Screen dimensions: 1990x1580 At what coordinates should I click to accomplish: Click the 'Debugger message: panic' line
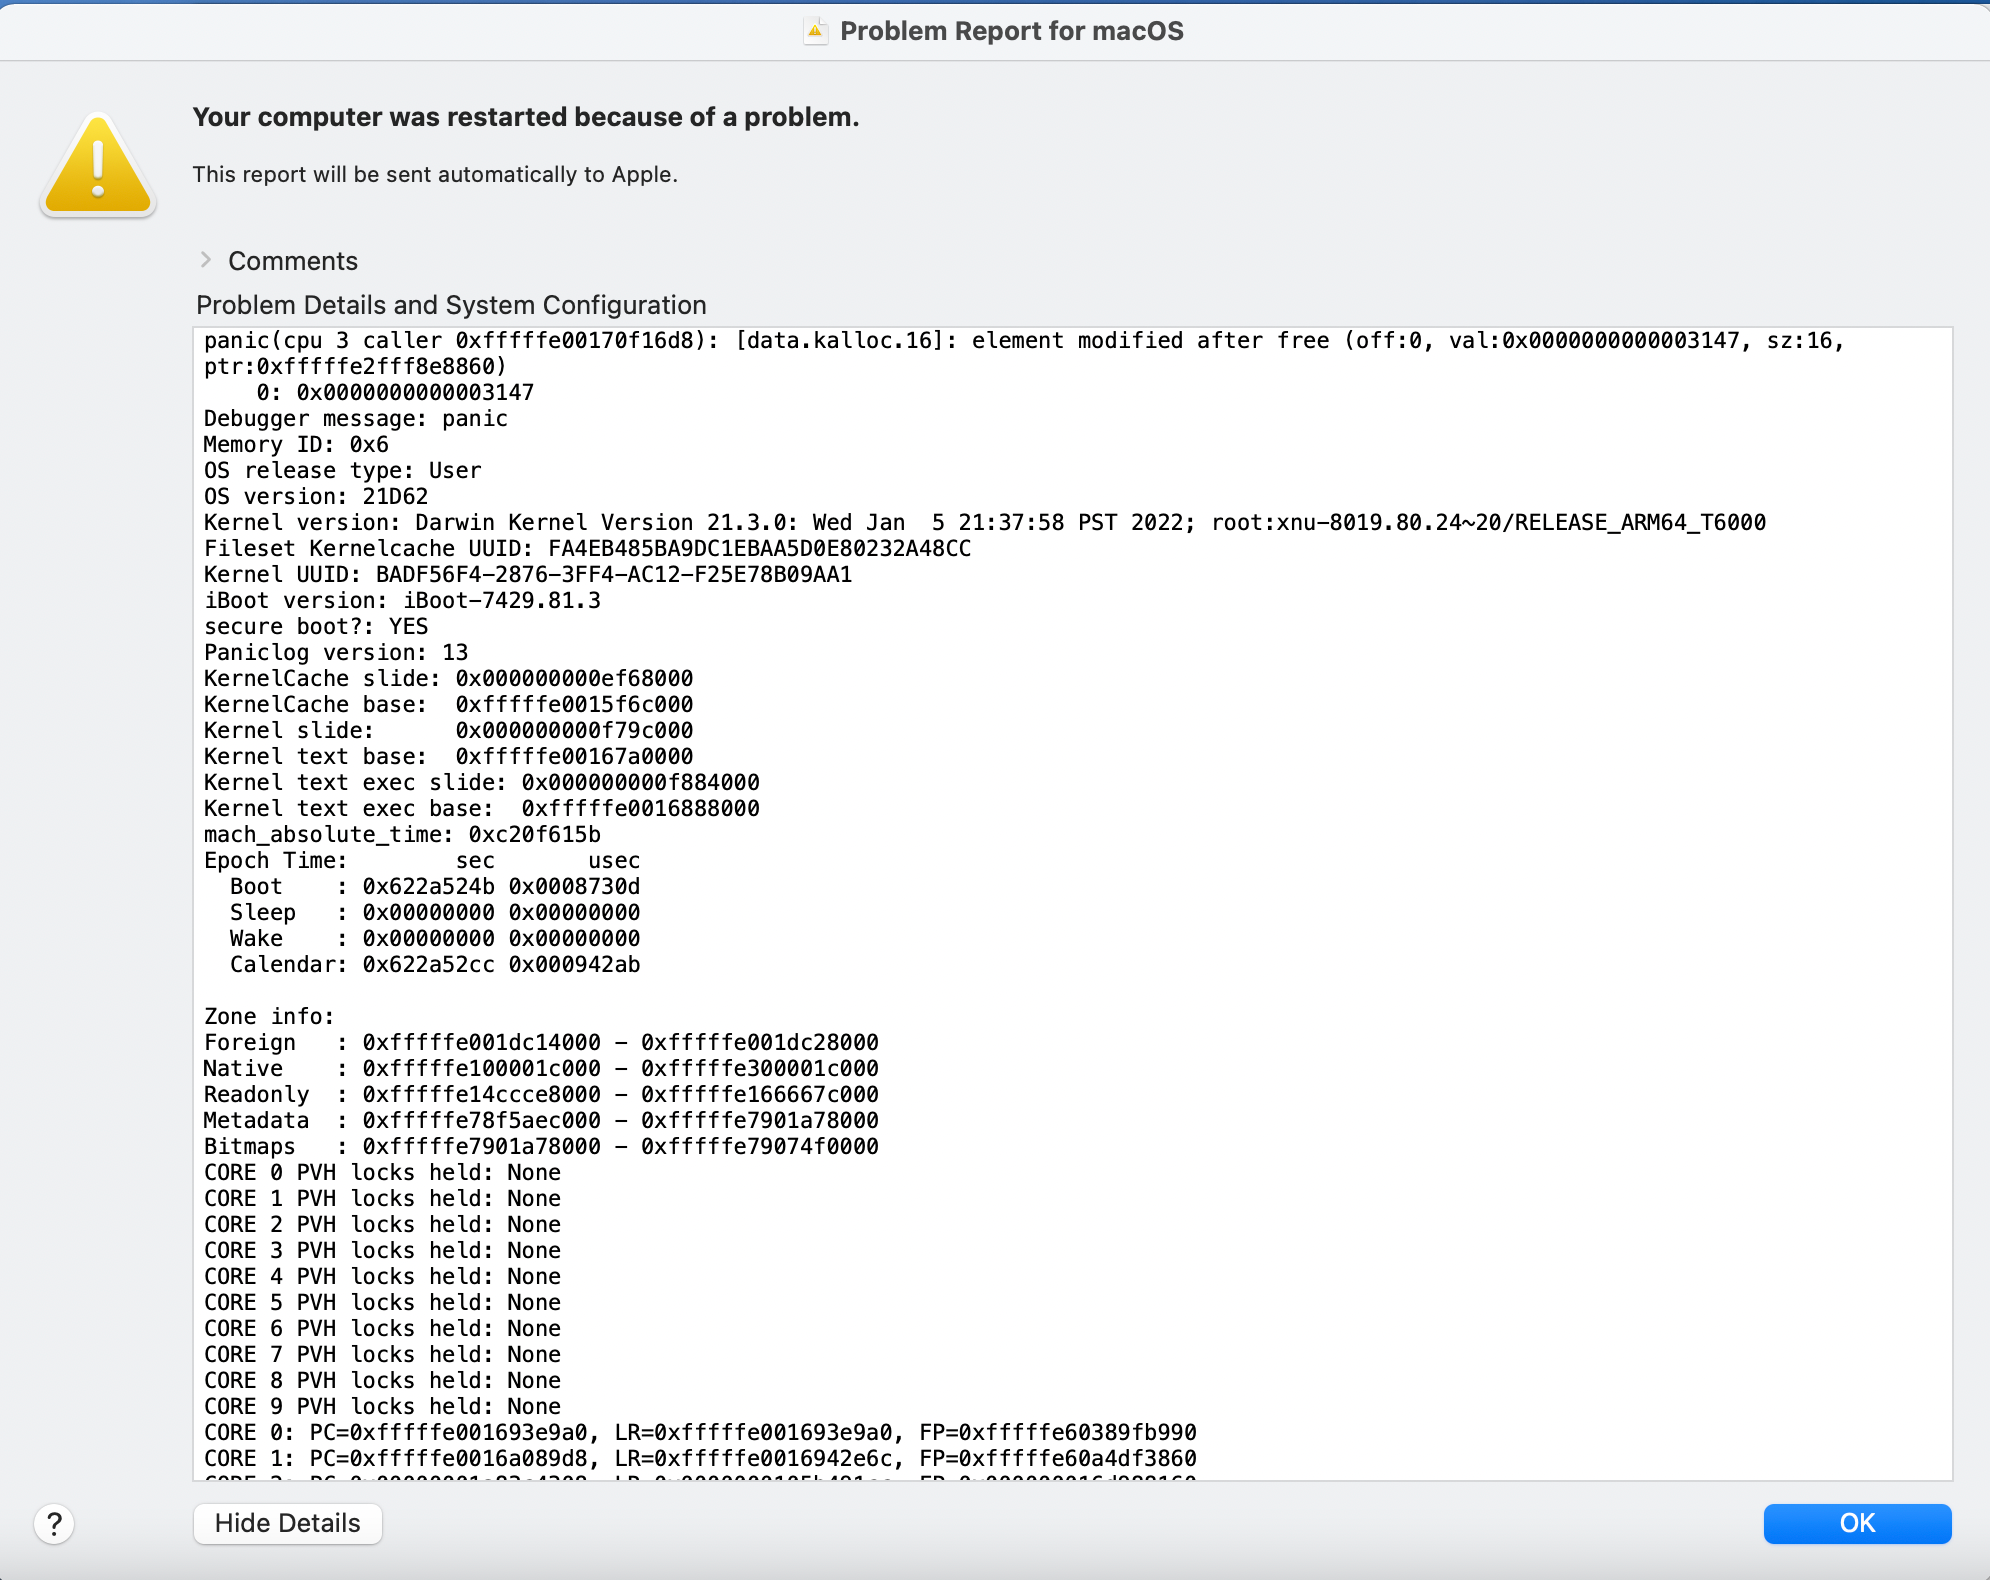coord(355,419)
